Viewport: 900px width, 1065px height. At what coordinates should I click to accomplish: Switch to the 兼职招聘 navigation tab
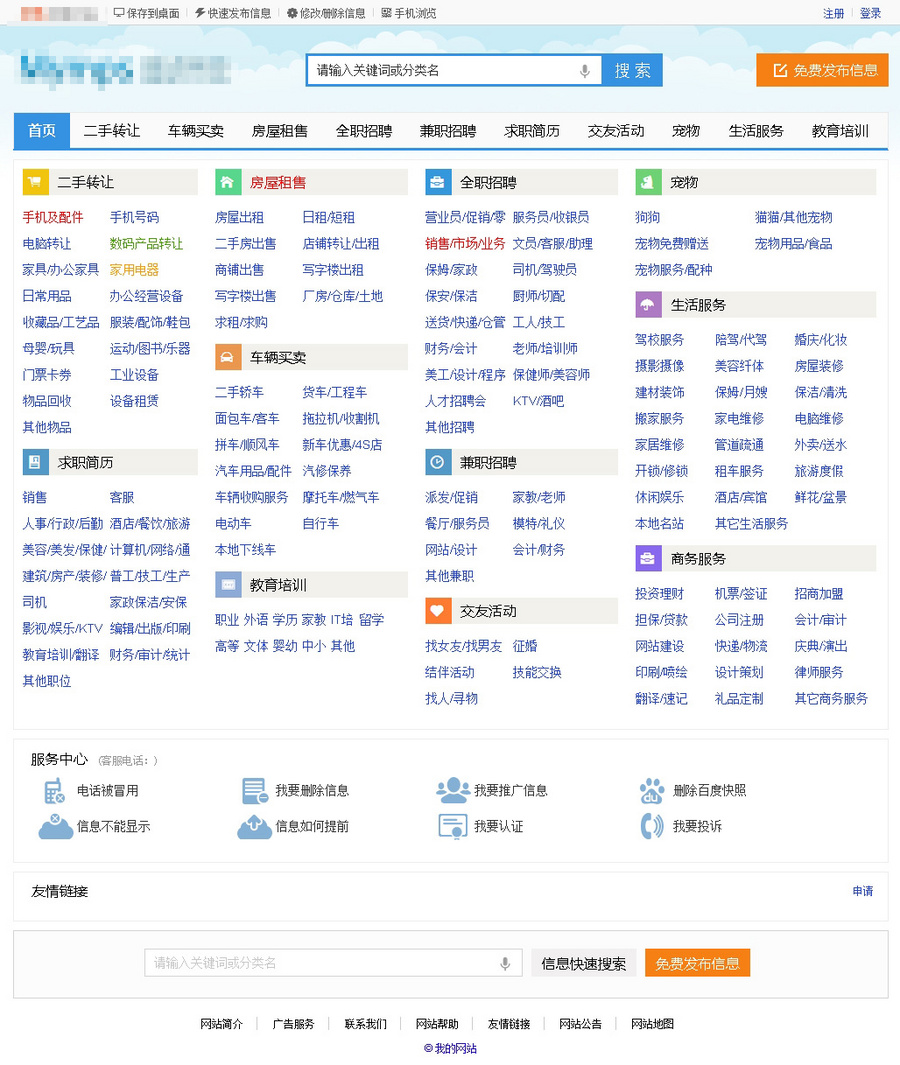448,130
